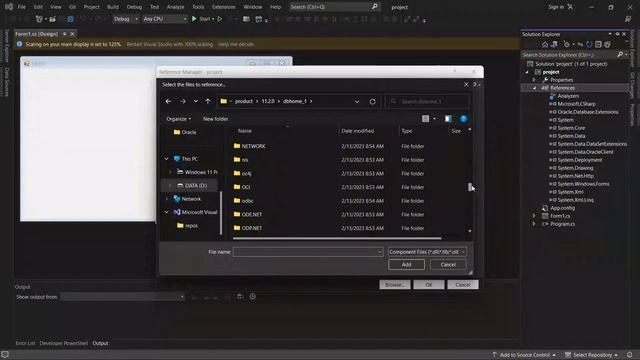Open the Component Files type filter

[427, 252]
